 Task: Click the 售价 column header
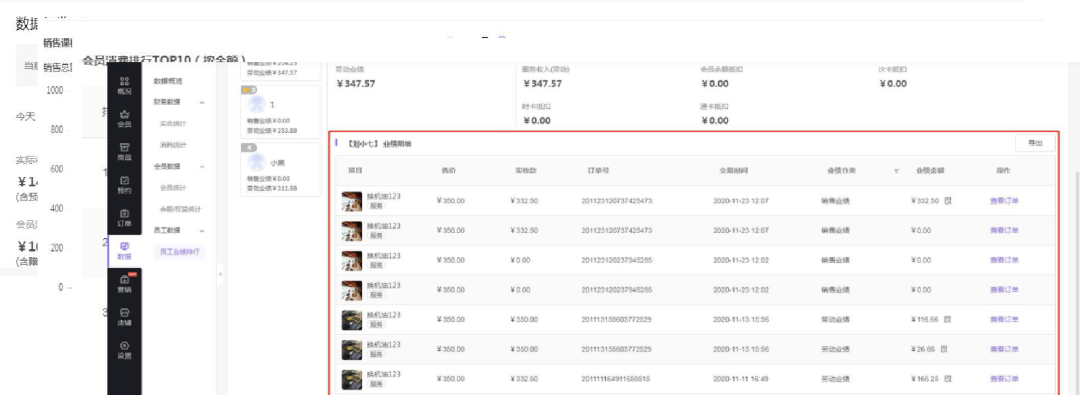pyautogui.click(x=448, y=170)
